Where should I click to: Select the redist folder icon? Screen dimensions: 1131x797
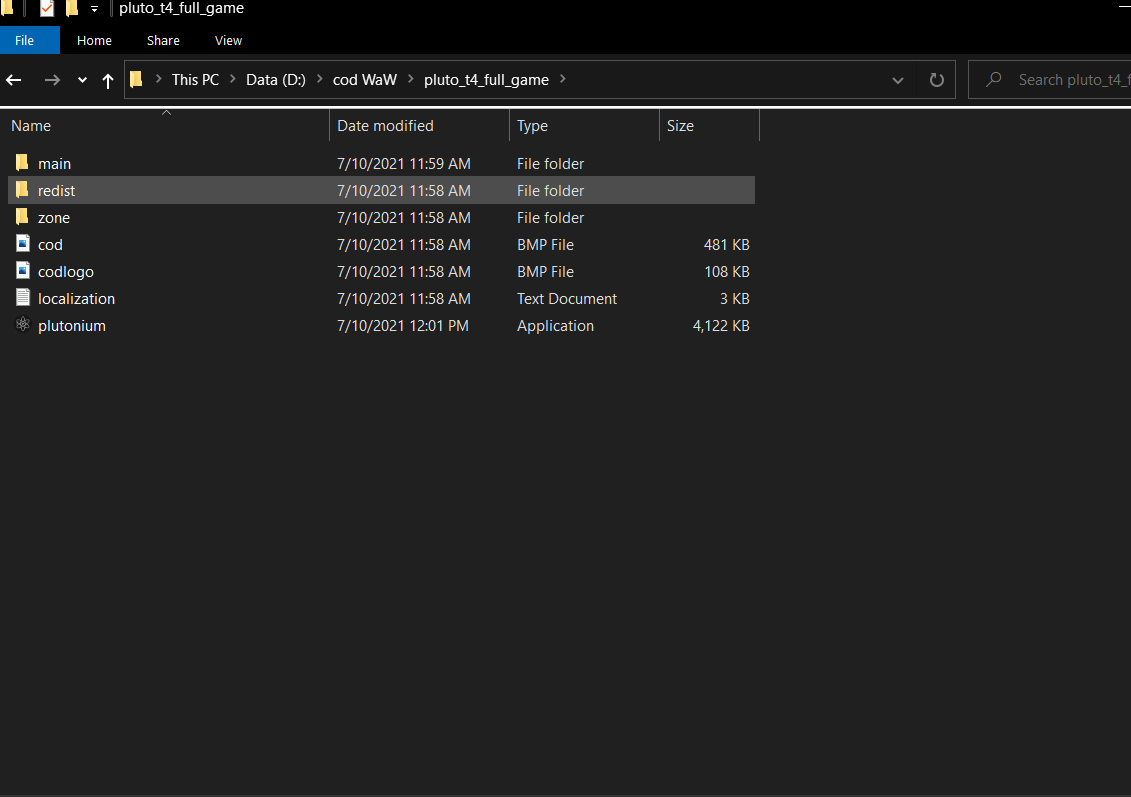pos(22,190)
